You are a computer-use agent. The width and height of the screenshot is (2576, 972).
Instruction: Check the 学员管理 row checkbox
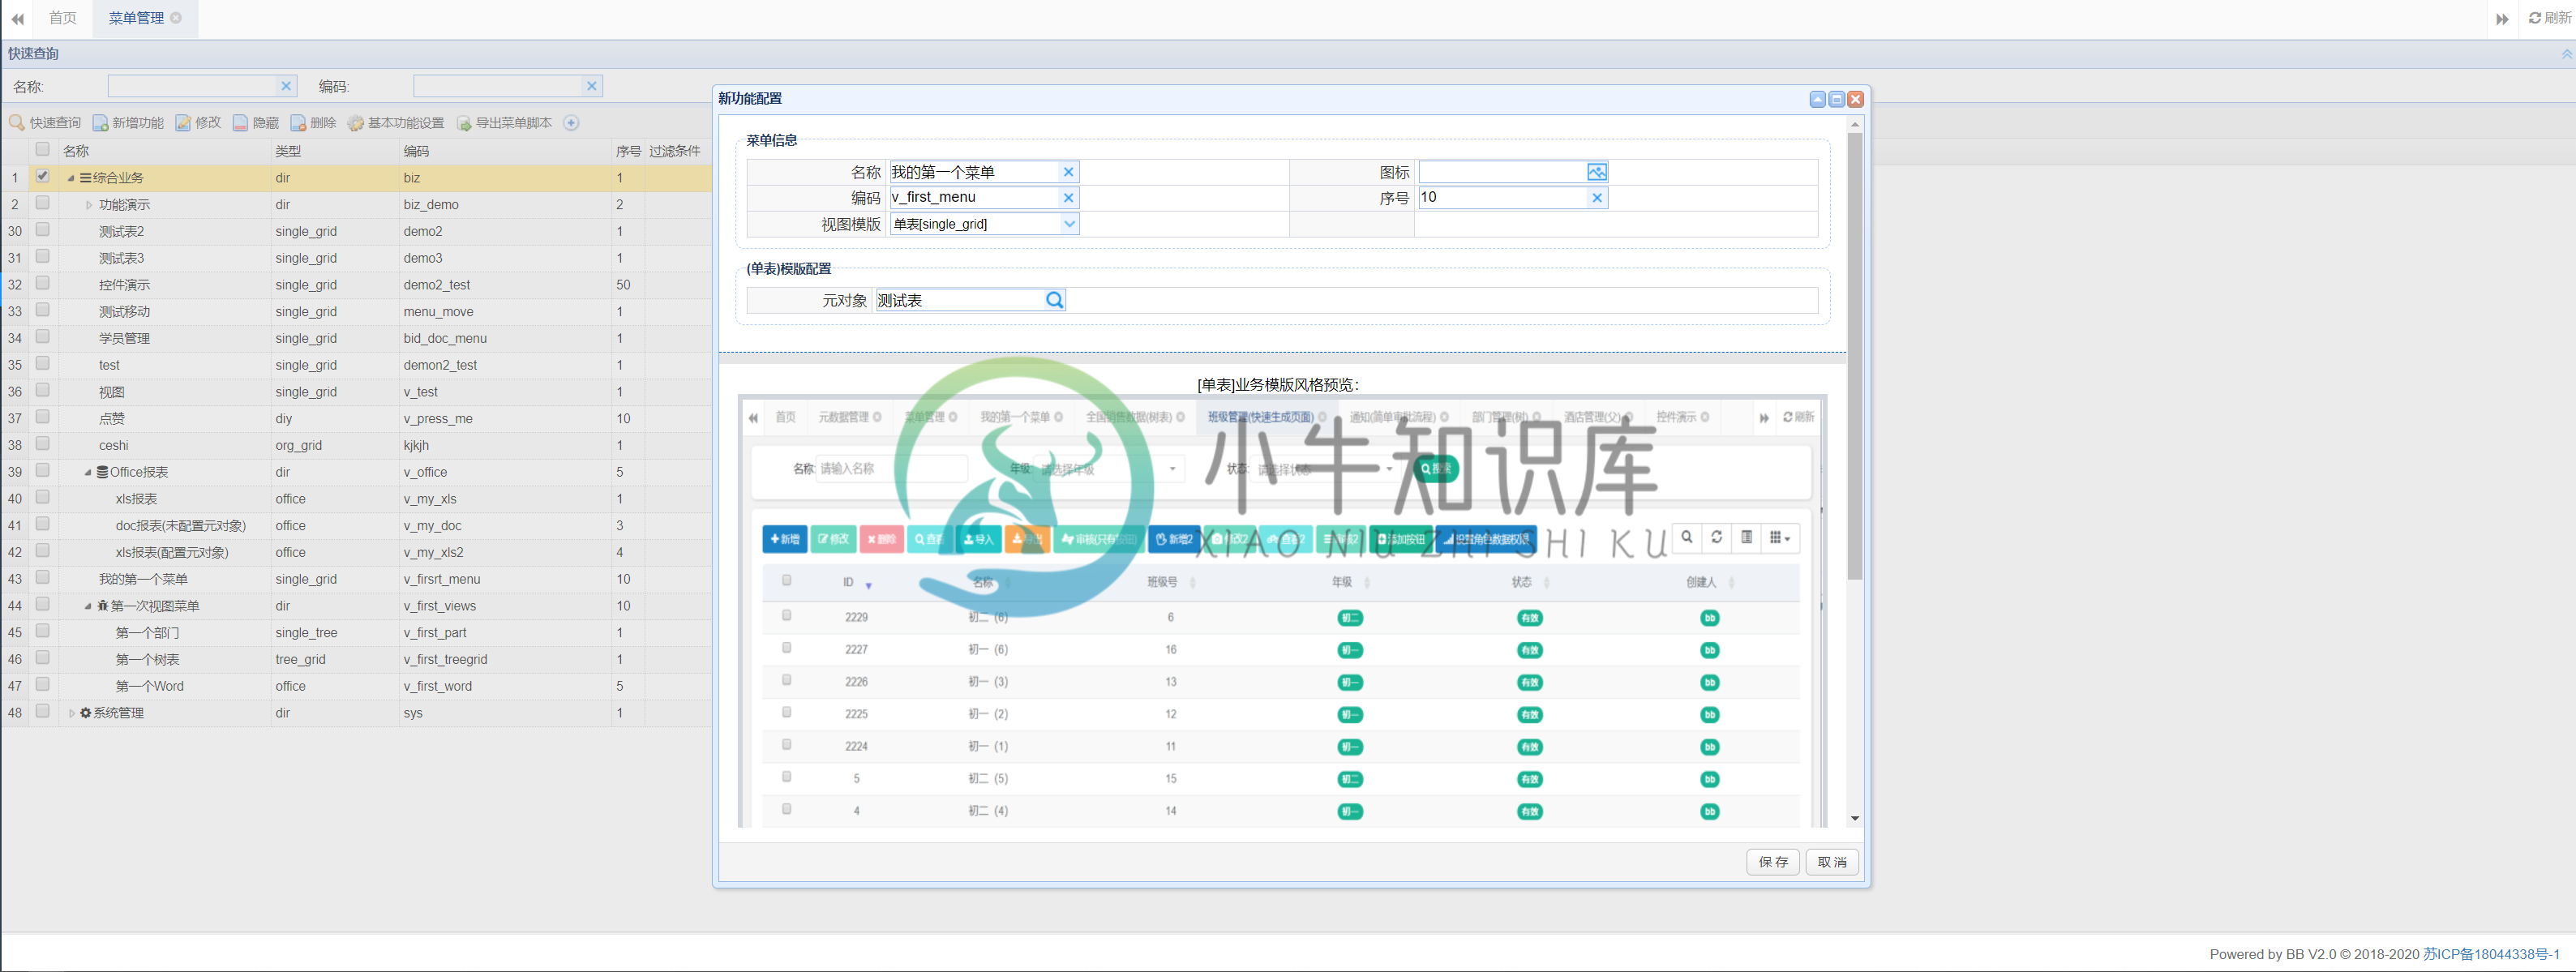coord(42,337)
